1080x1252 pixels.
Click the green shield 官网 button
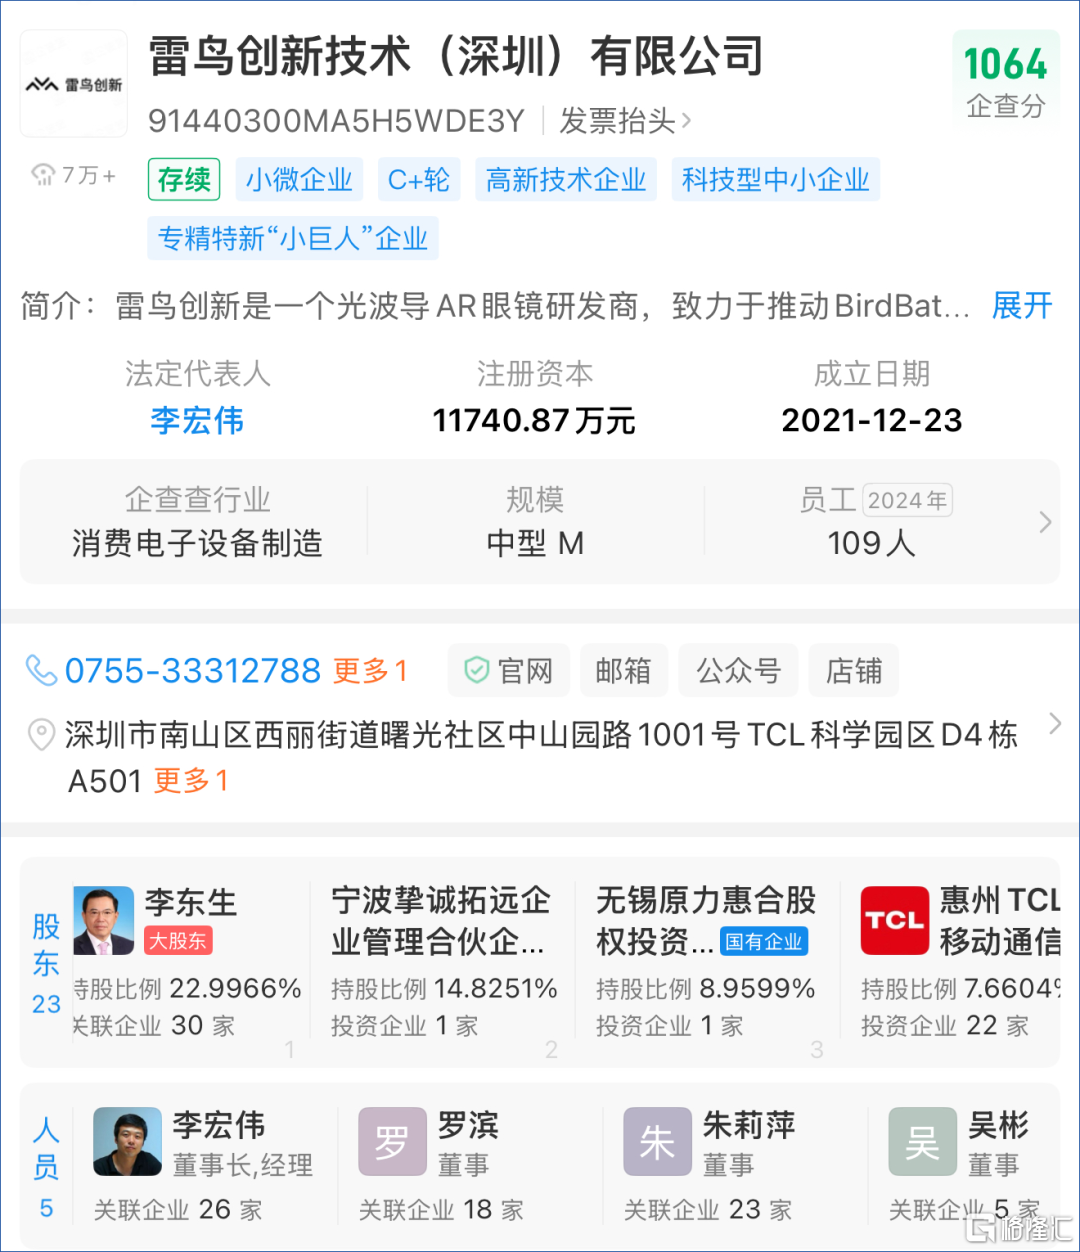point(508,670)
